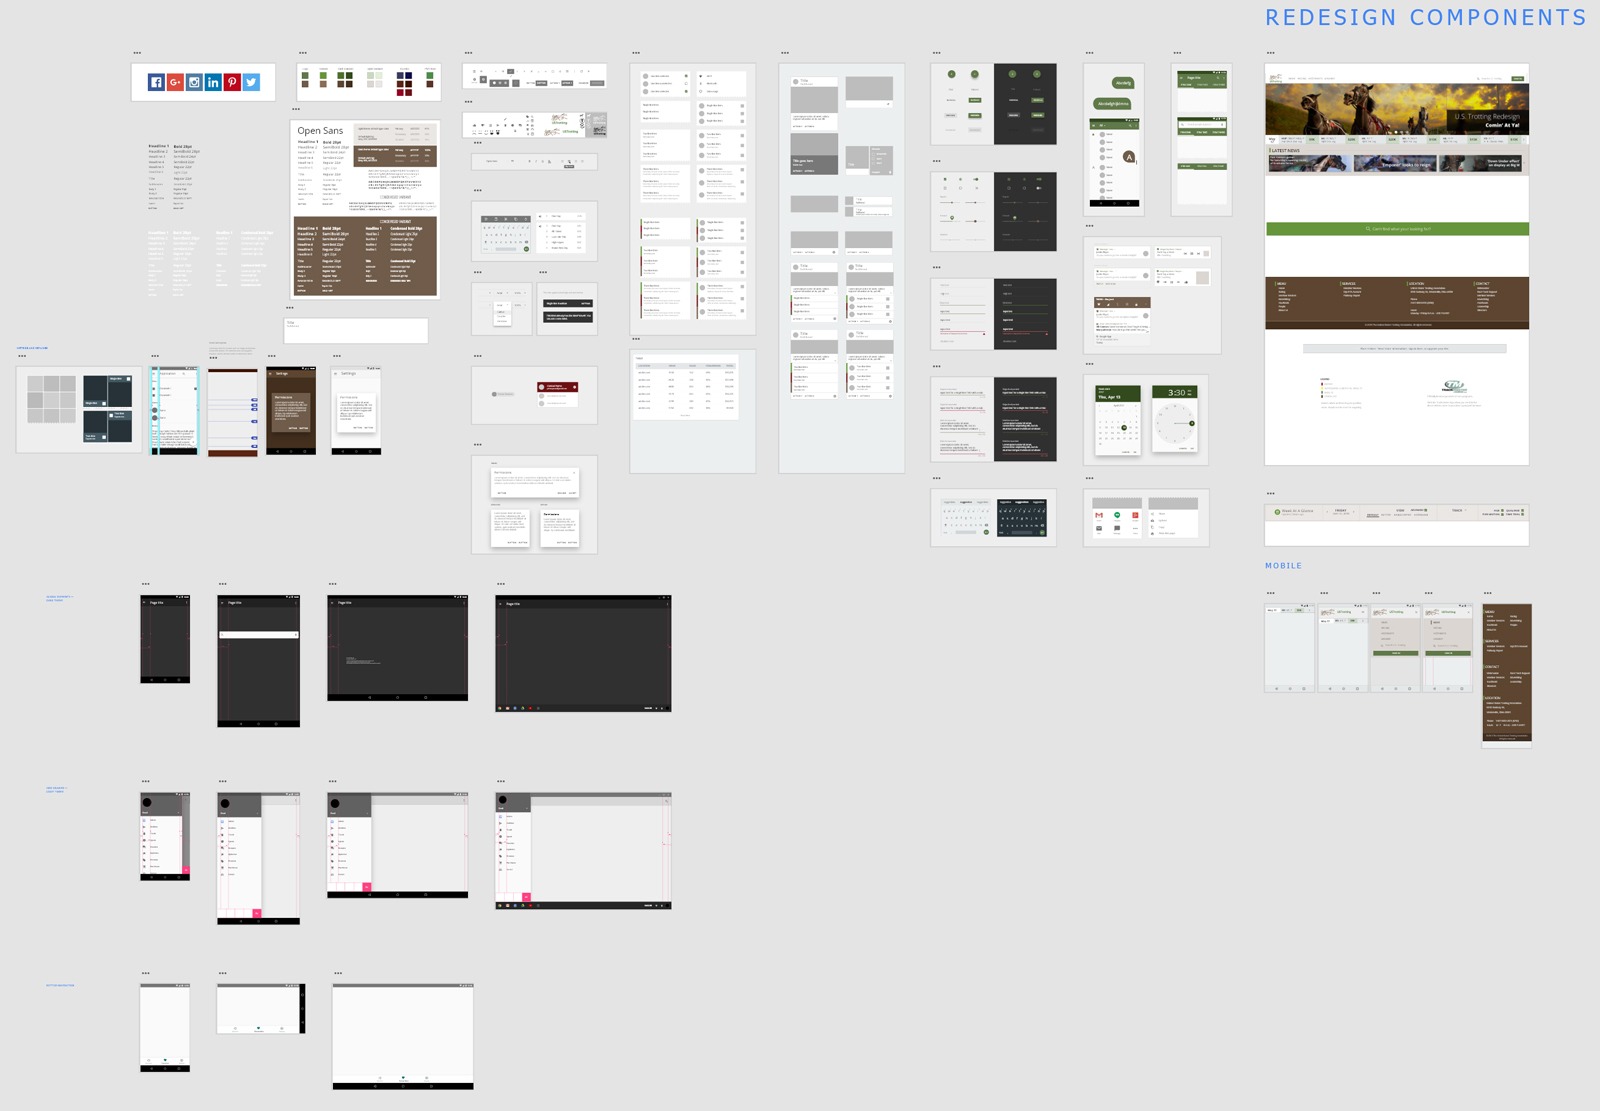
Task: Click the green 'Can't find what you're looking for' bar
Action: [1399, 229]
